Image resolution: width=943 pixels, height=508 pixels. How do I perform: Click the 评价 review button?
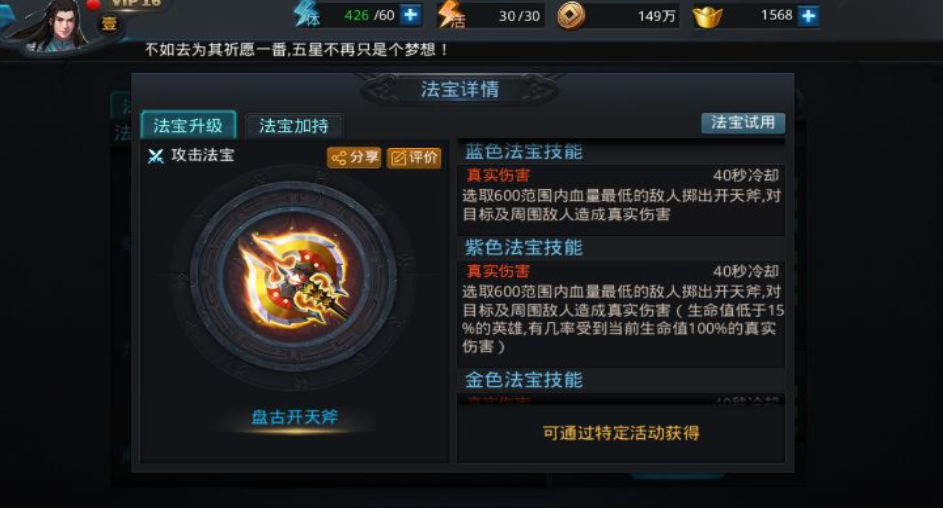[x=414, y=158]
